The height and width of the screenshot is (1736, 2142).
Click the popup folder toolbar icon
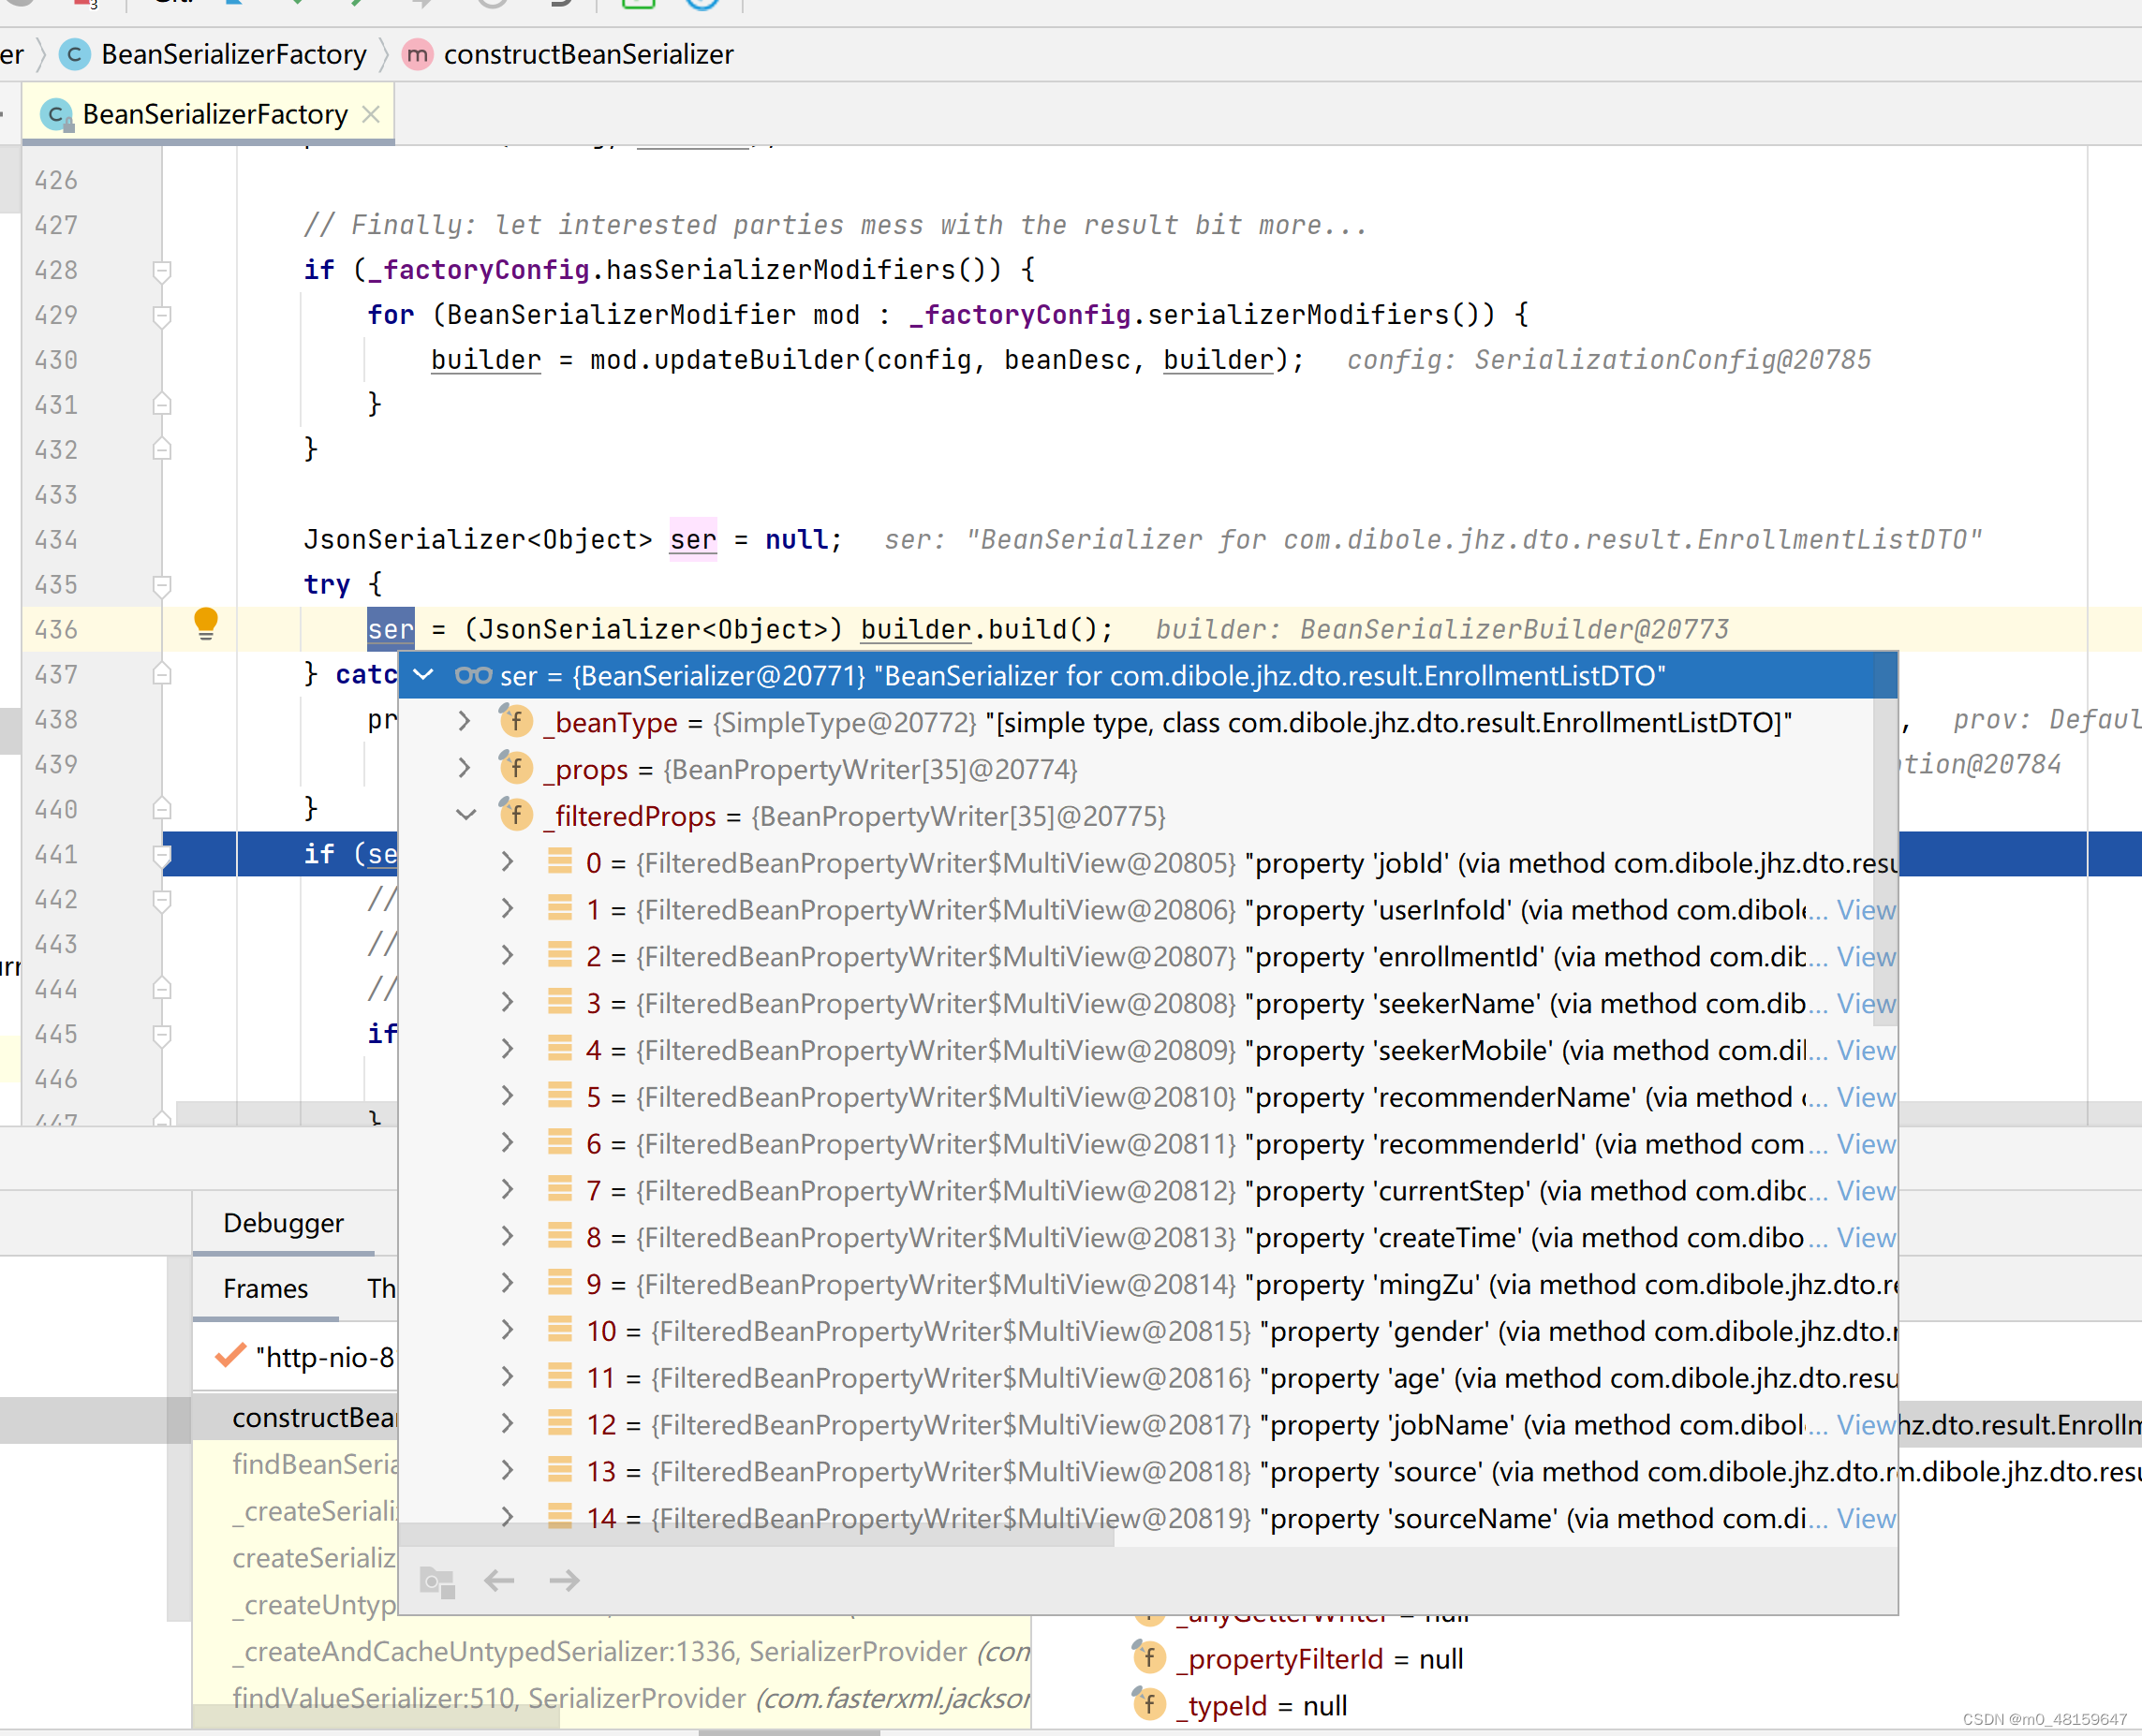point(437,1581)
